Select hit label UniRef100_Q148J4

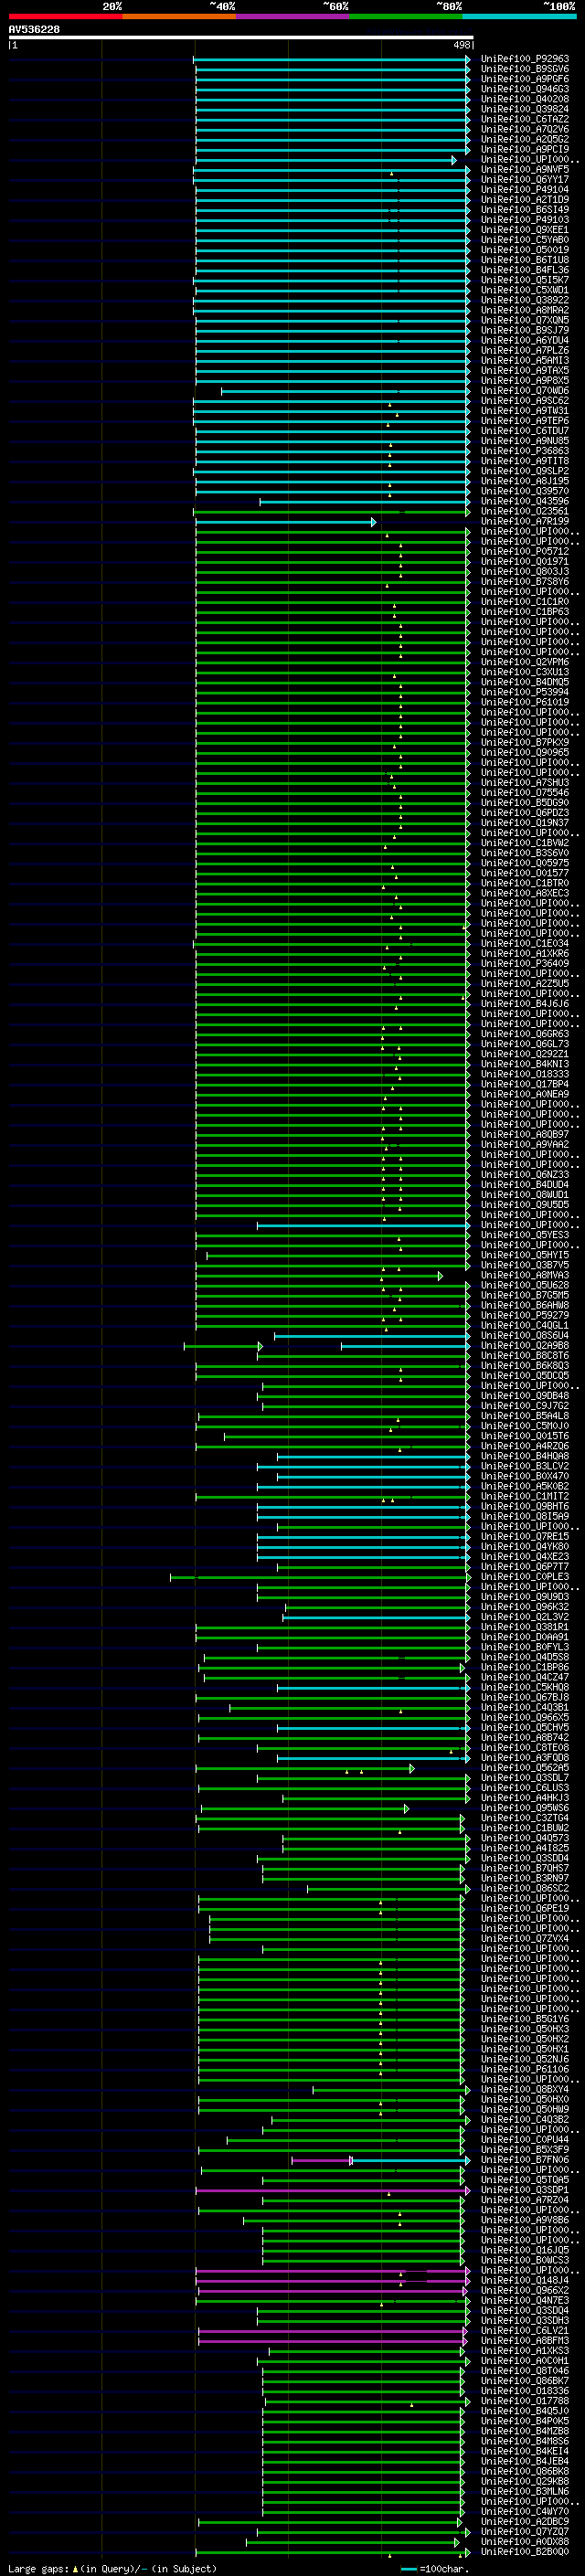click(x=524, y=2280)
